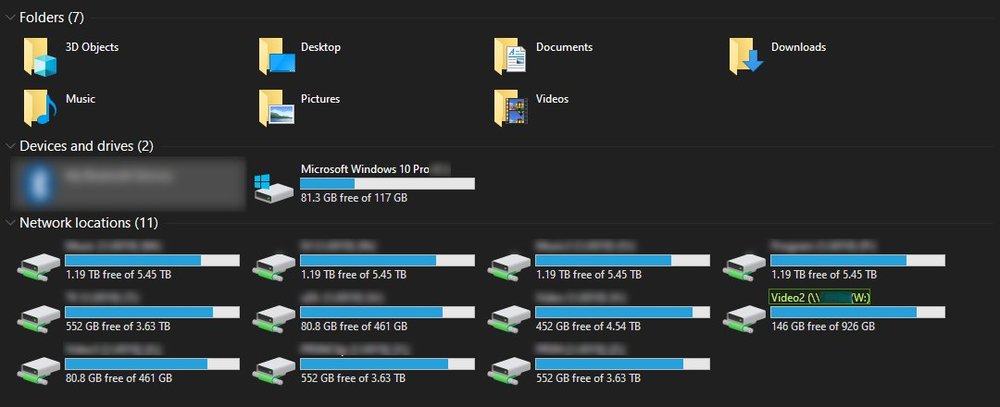Collapse the Folders (7) group
This screenshot has height=407, width=1000.
(x=10, y=17)
